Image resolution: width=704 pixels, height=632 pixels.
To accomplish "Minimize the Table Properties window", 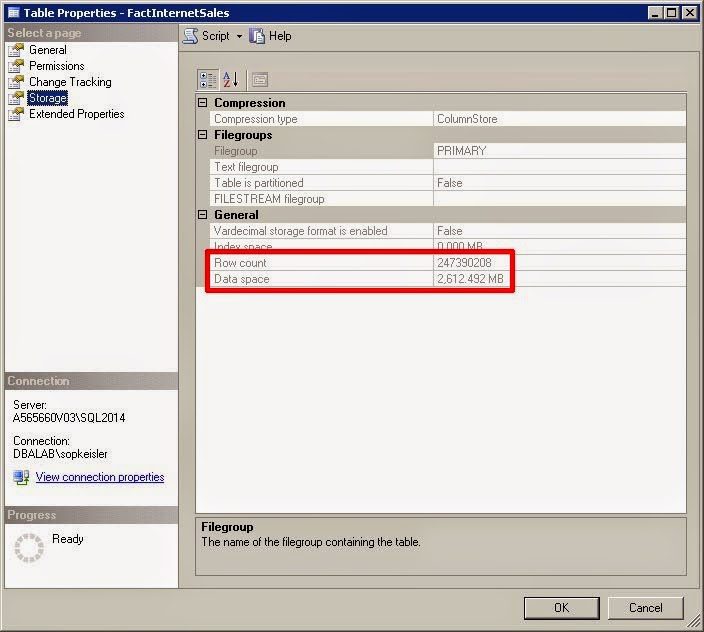I will point(655,13).
